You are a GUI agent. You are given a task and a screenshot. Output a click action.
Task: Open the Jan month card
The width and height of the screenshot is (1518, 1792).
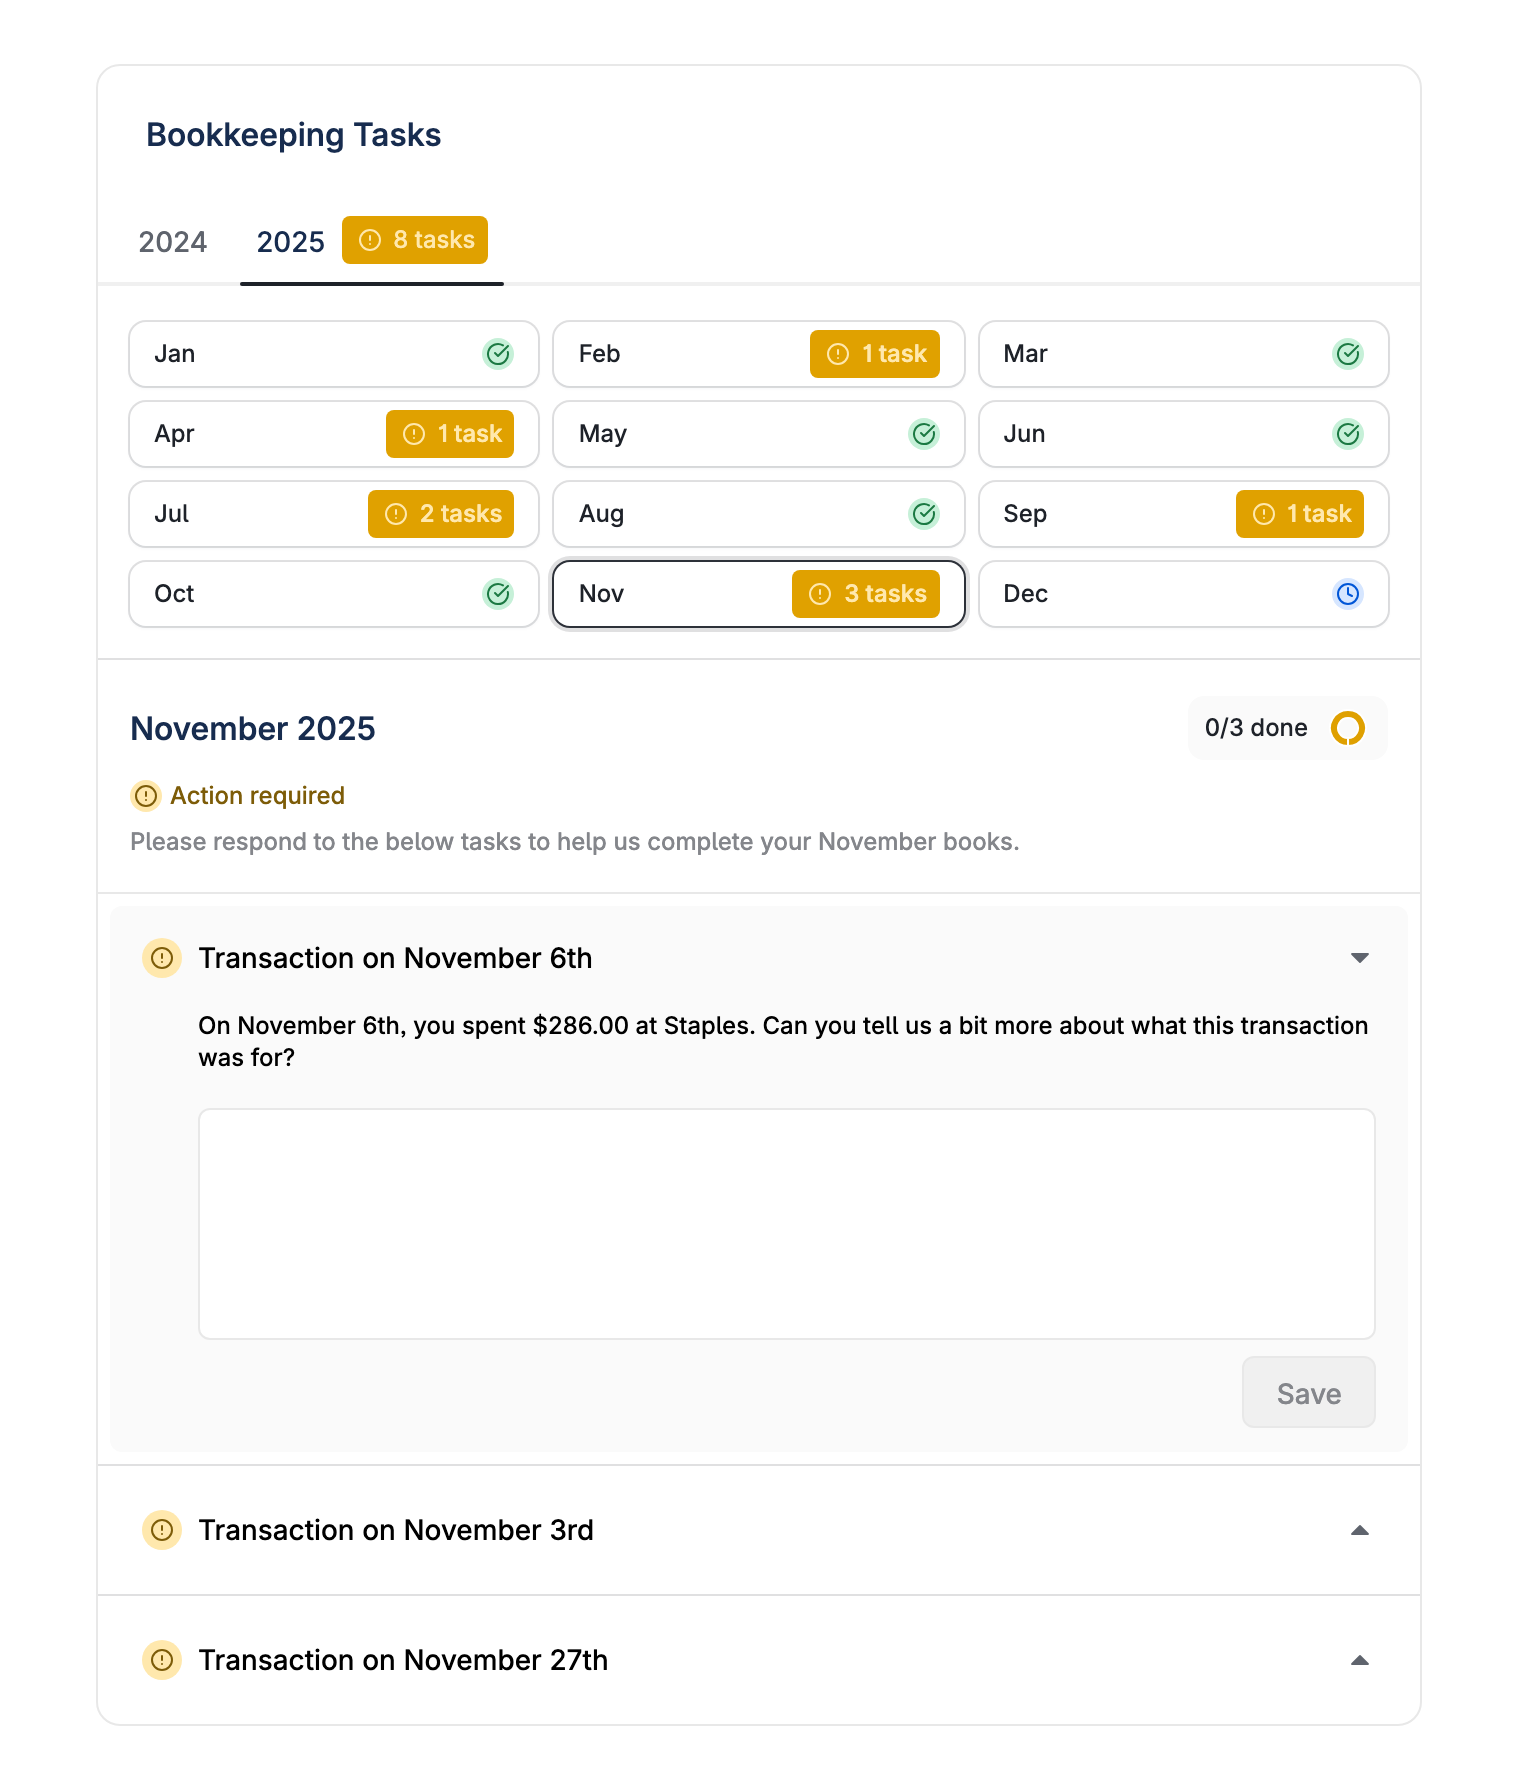click(x=334, y=354)
